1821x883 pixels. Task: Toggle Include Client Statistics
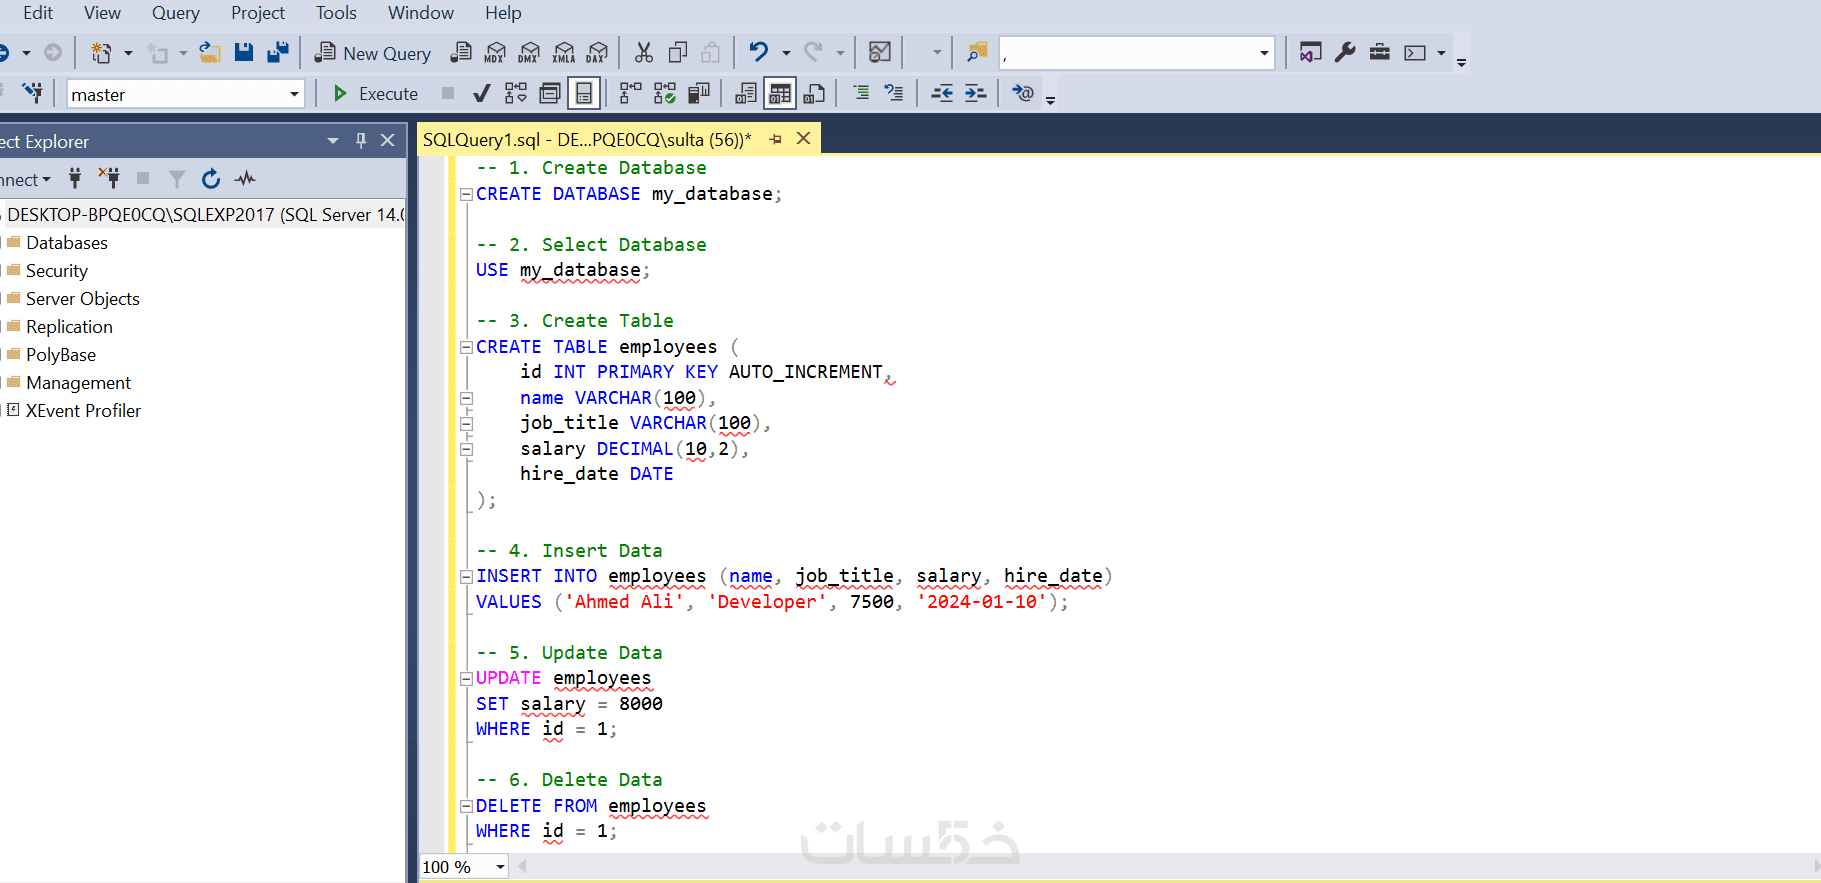click(699, 94)
